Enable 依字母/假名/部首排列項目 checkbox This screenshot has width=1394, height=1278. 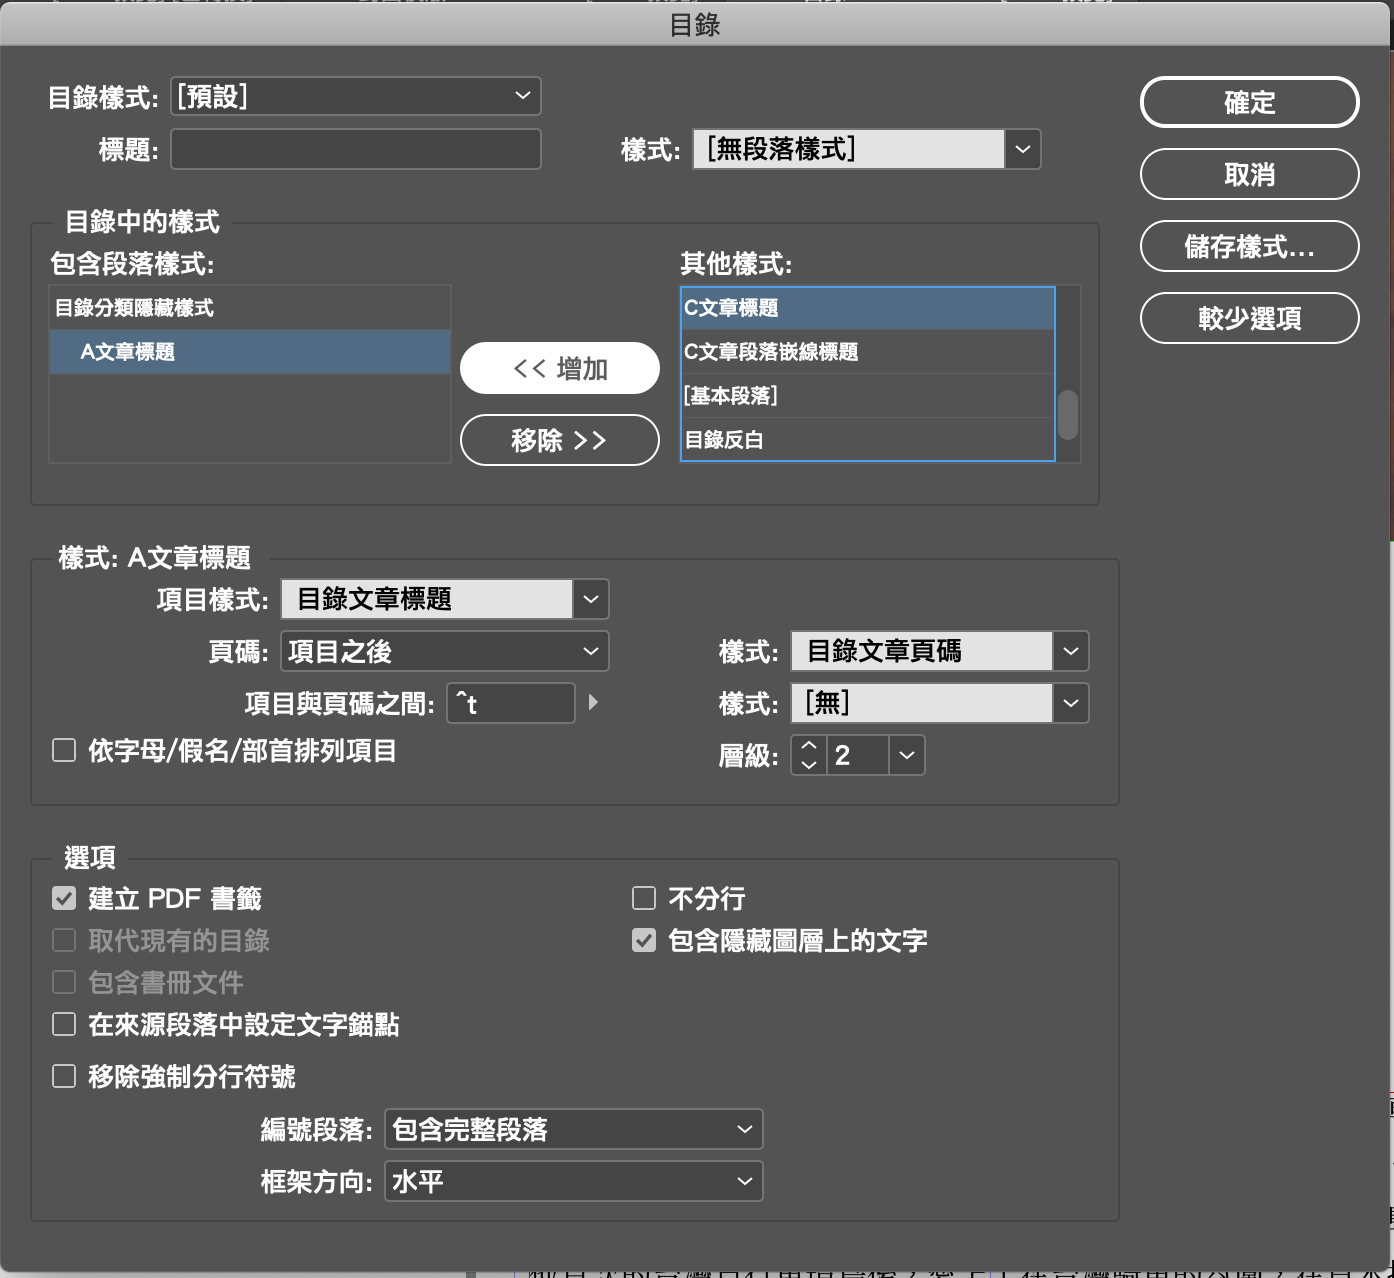pyautogui.click(x=64, y=750)
